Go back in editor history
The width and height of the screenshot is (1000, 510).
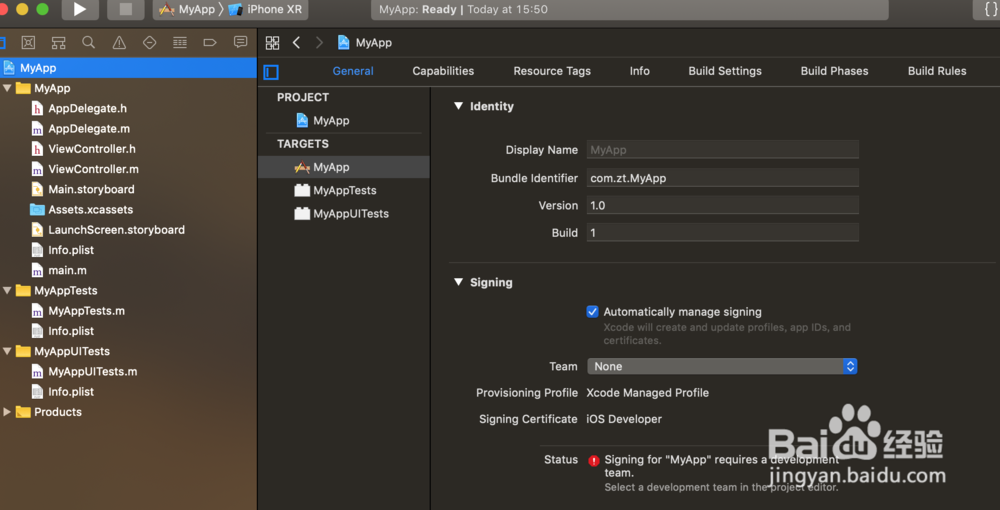(x=296, y=43)
